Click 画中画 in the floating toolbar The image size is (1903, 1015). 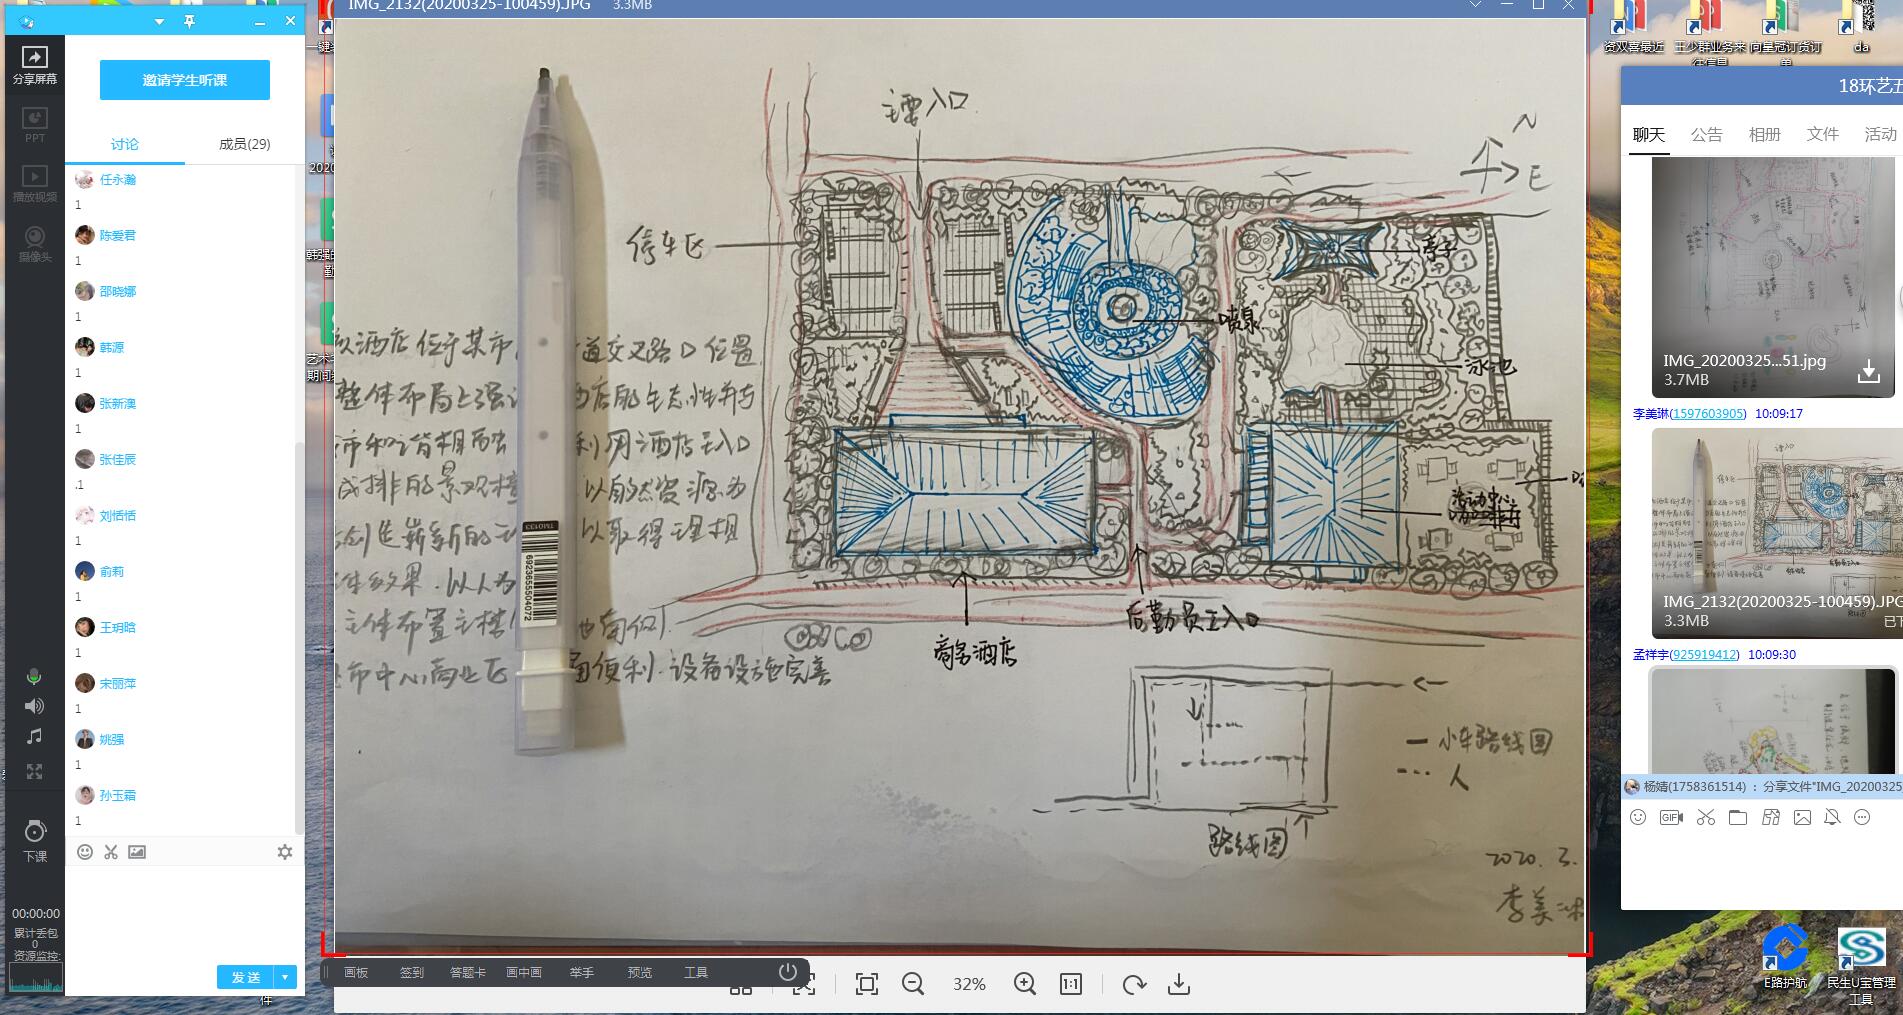524,972
